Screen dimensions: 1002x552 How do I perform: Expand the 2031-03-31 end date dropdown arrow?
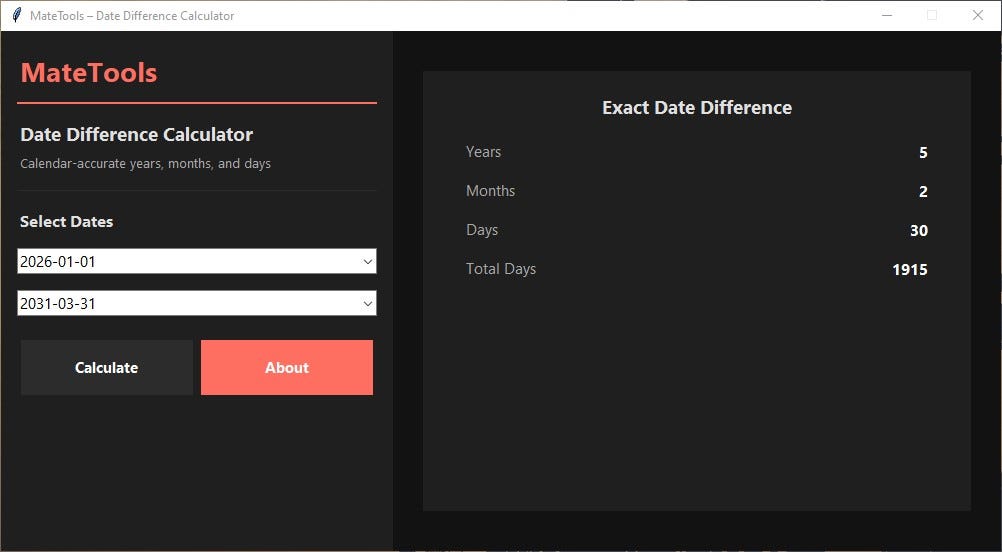click(367, 303)
